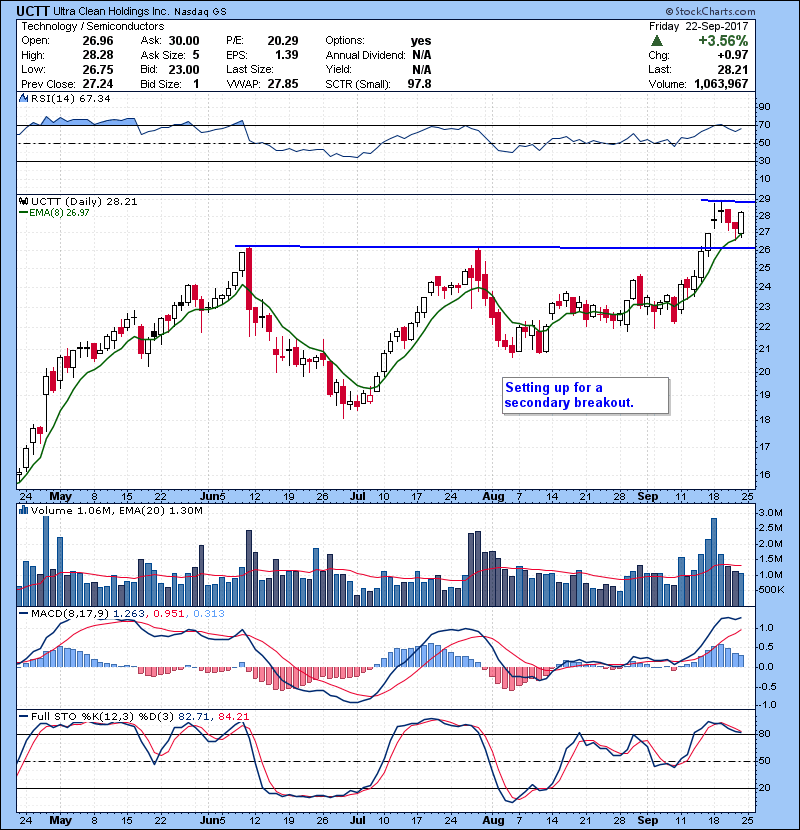This screenshot has height=830, width=800.
Task: Click the 'Nasdaq GS' exchange label
Action: (200, 12)
